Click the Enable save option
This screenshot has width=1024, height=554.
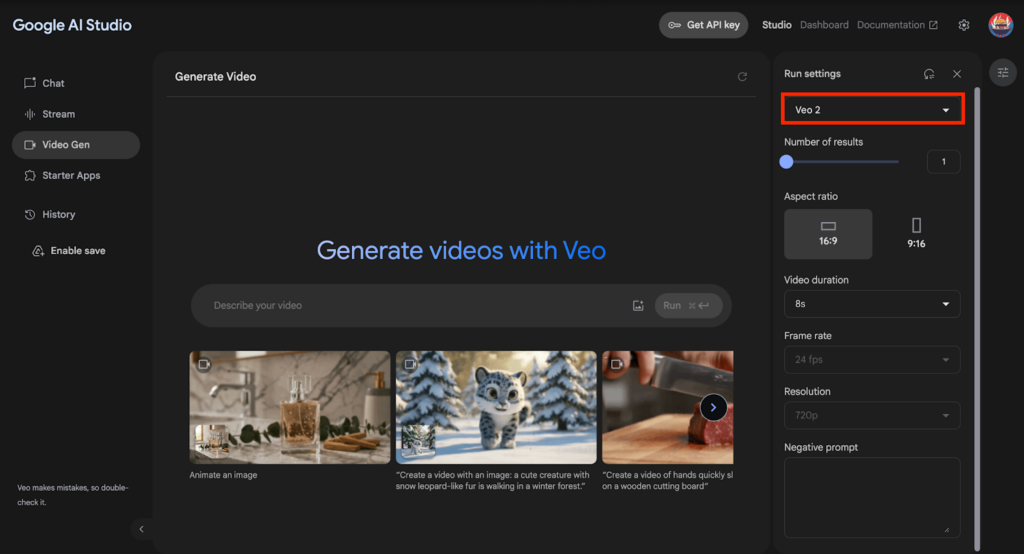(69, 251)
